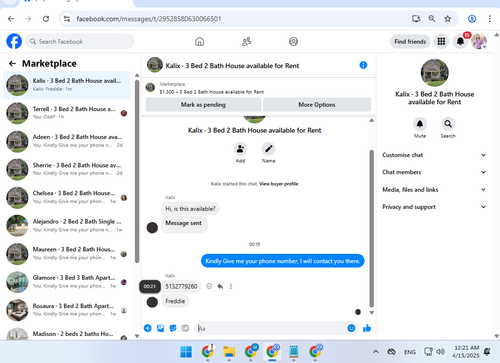This screenshot has width=500, height=363.
Task: Open the apps grid menu icon
Action: point(441,41)
